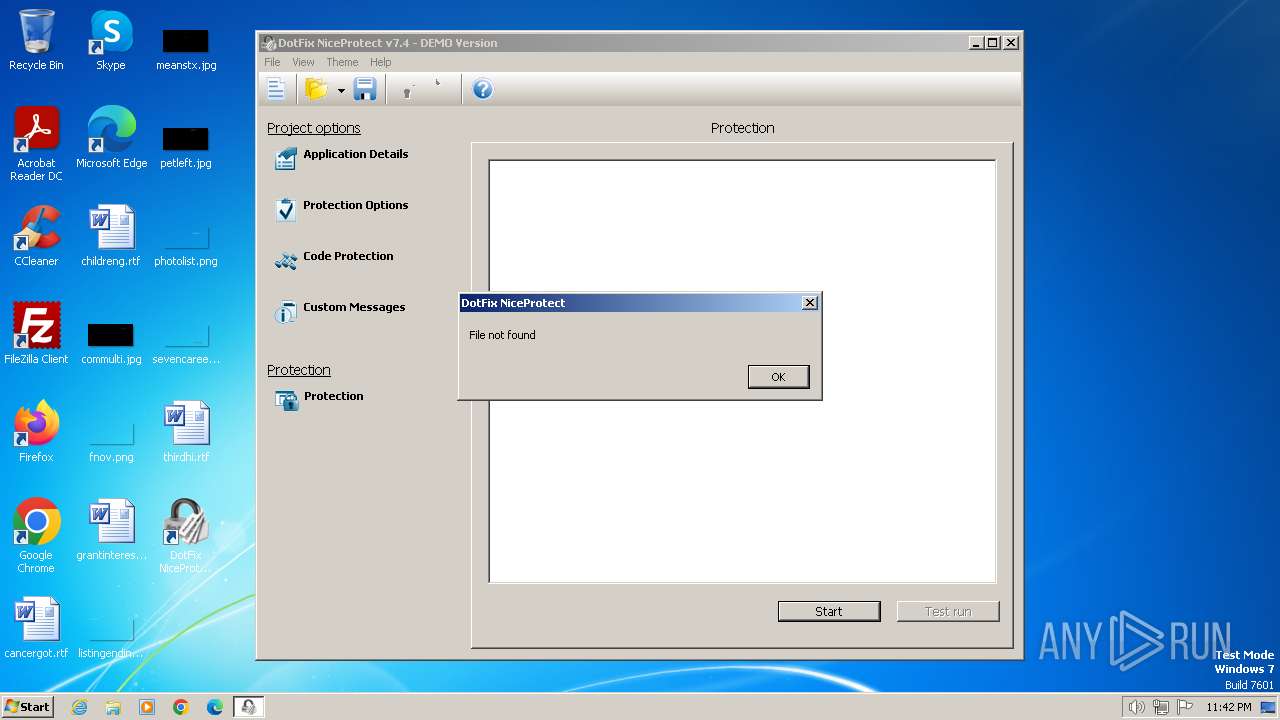
Task: Select photolist.png desktop file
Action: 186,244
